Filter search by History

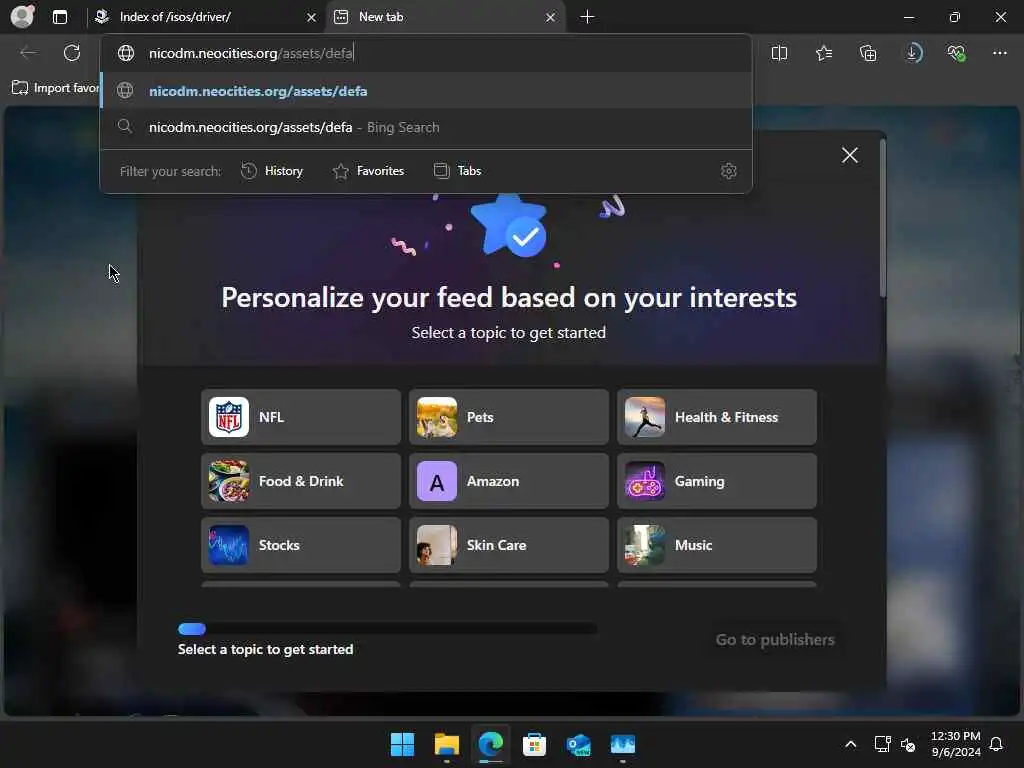(x=272, y=171)
